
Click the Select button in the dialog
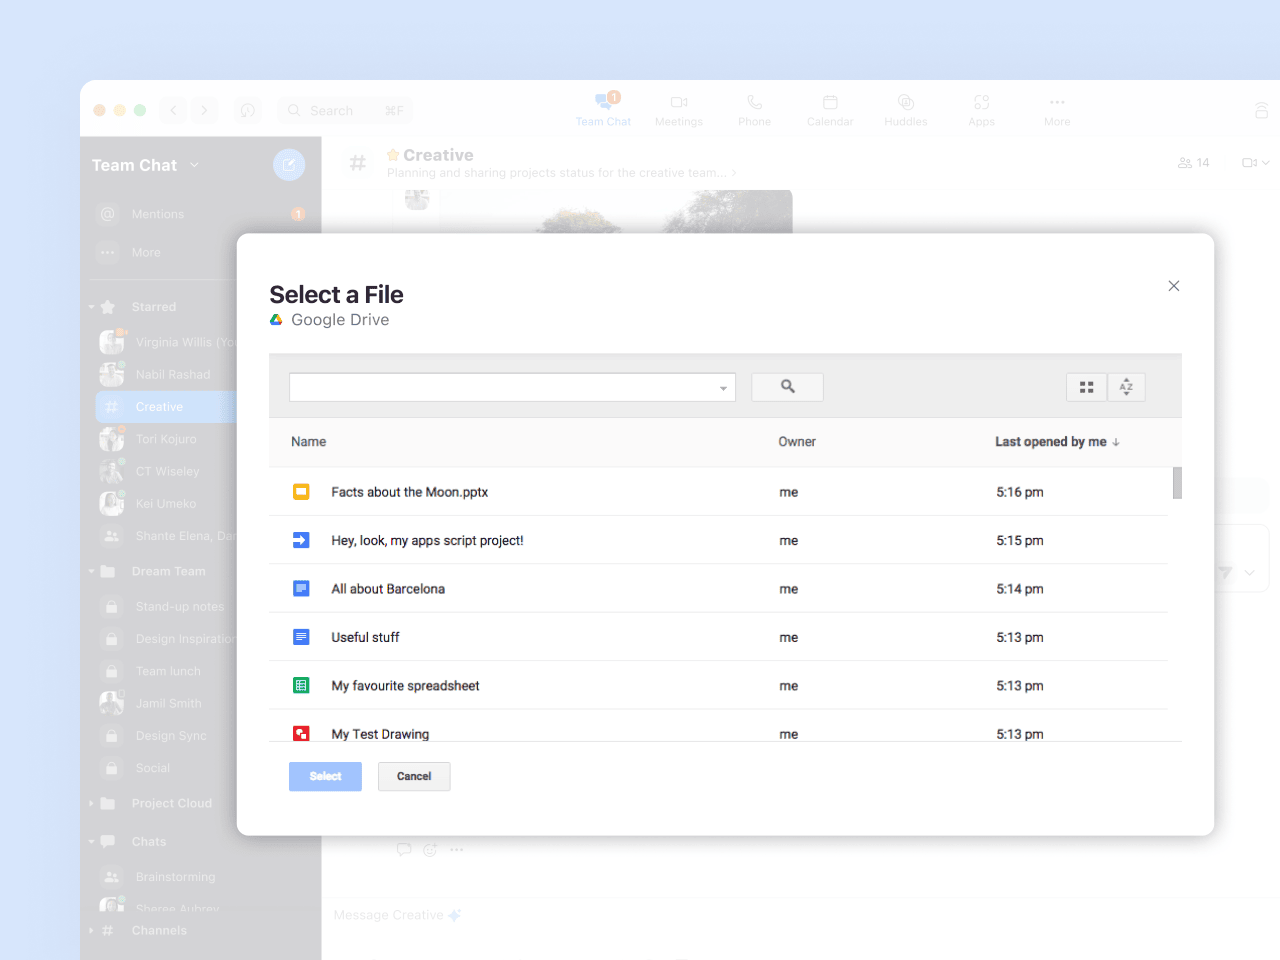click(325, 776)
